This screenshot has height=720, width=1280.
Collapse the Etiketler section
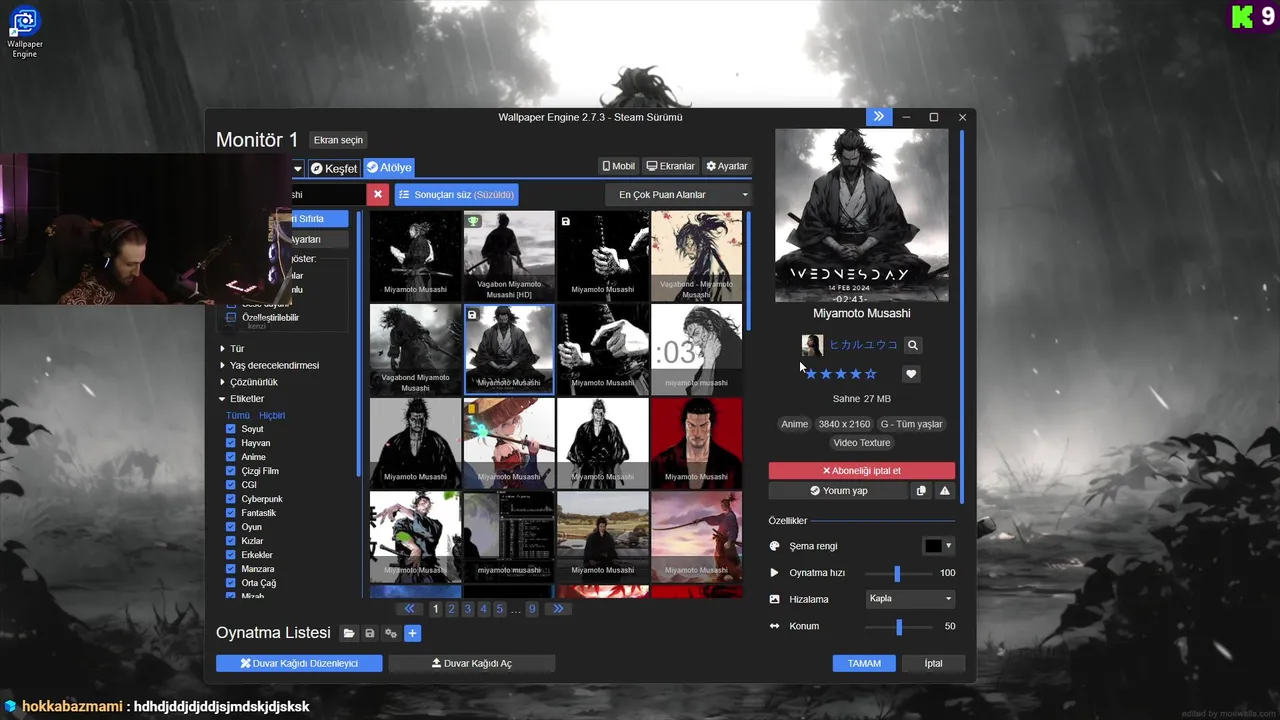coord(242,399)
